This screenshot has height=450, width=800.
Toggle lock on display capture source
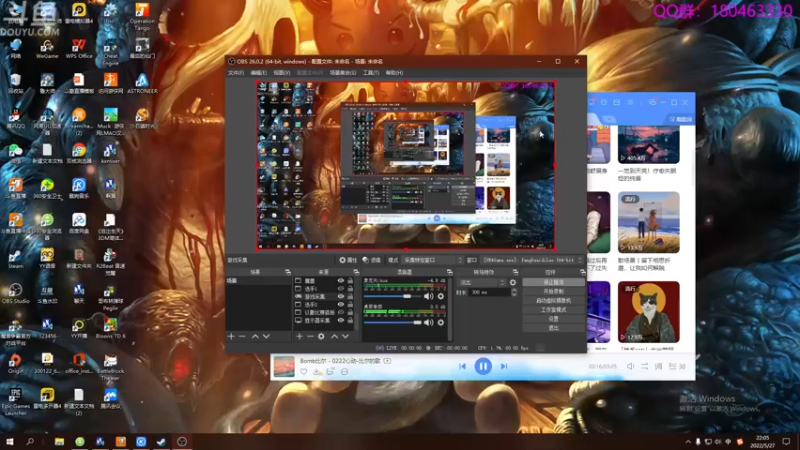[350, 320]
